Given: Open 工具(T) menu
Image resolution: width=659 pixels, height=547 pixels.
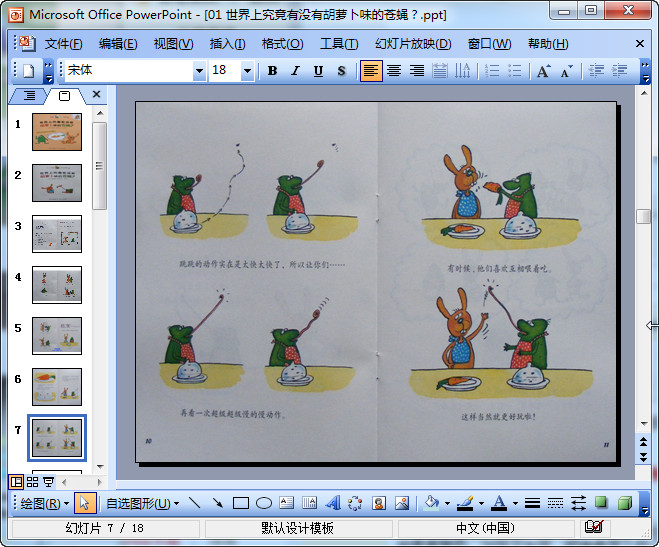Looking at the screenshot, I should [x=339, y=44].
